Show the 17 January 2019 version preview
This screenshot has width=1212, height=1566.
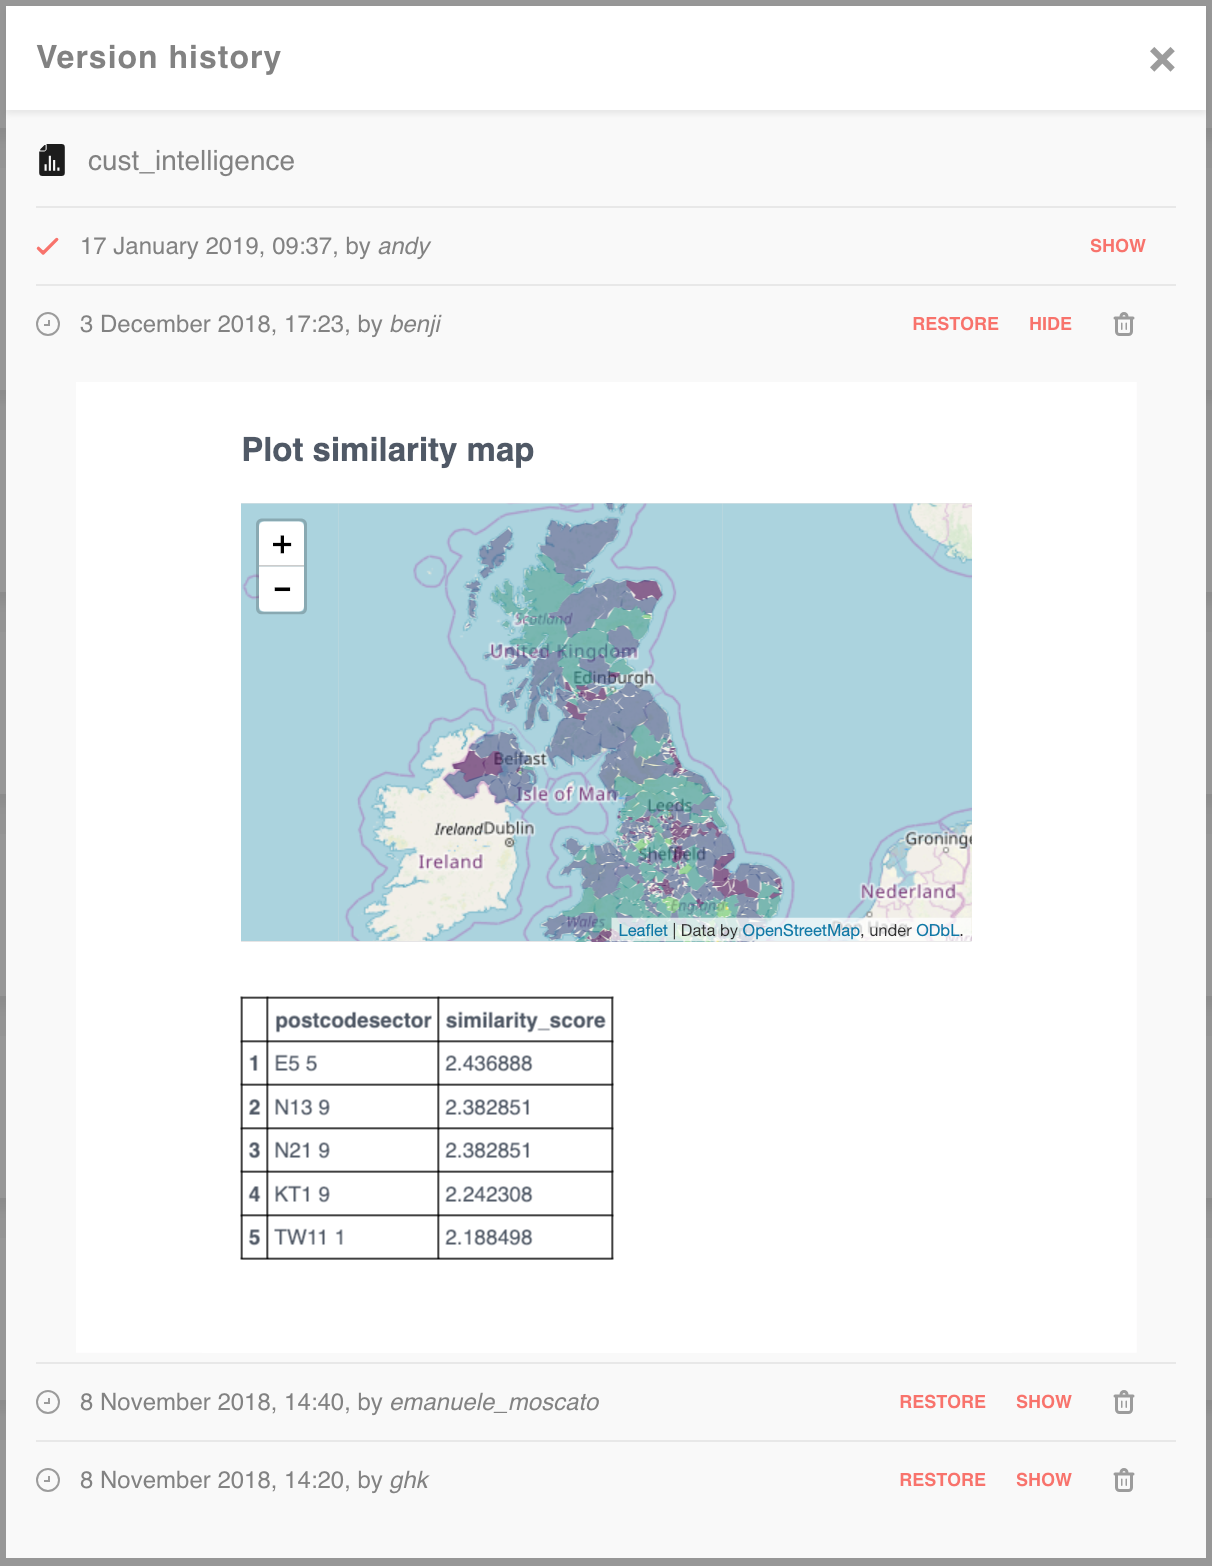(1117, 246)
